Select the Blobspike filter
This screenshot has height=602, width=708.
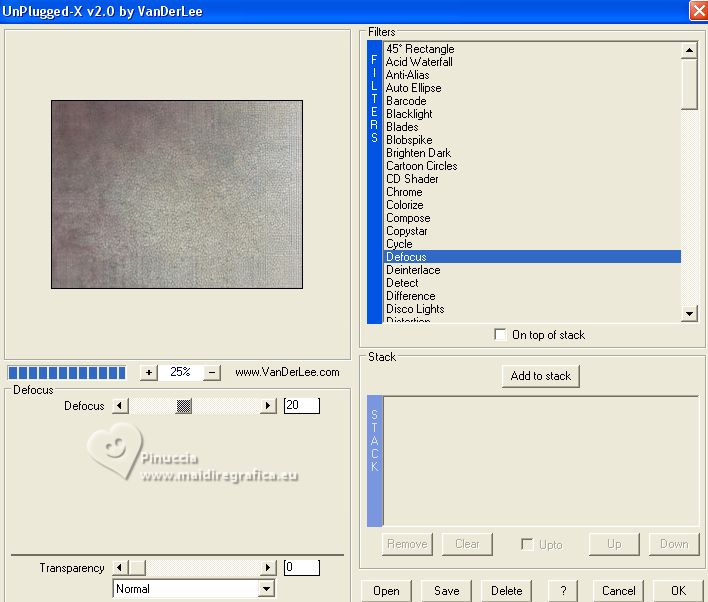point(532,140)
